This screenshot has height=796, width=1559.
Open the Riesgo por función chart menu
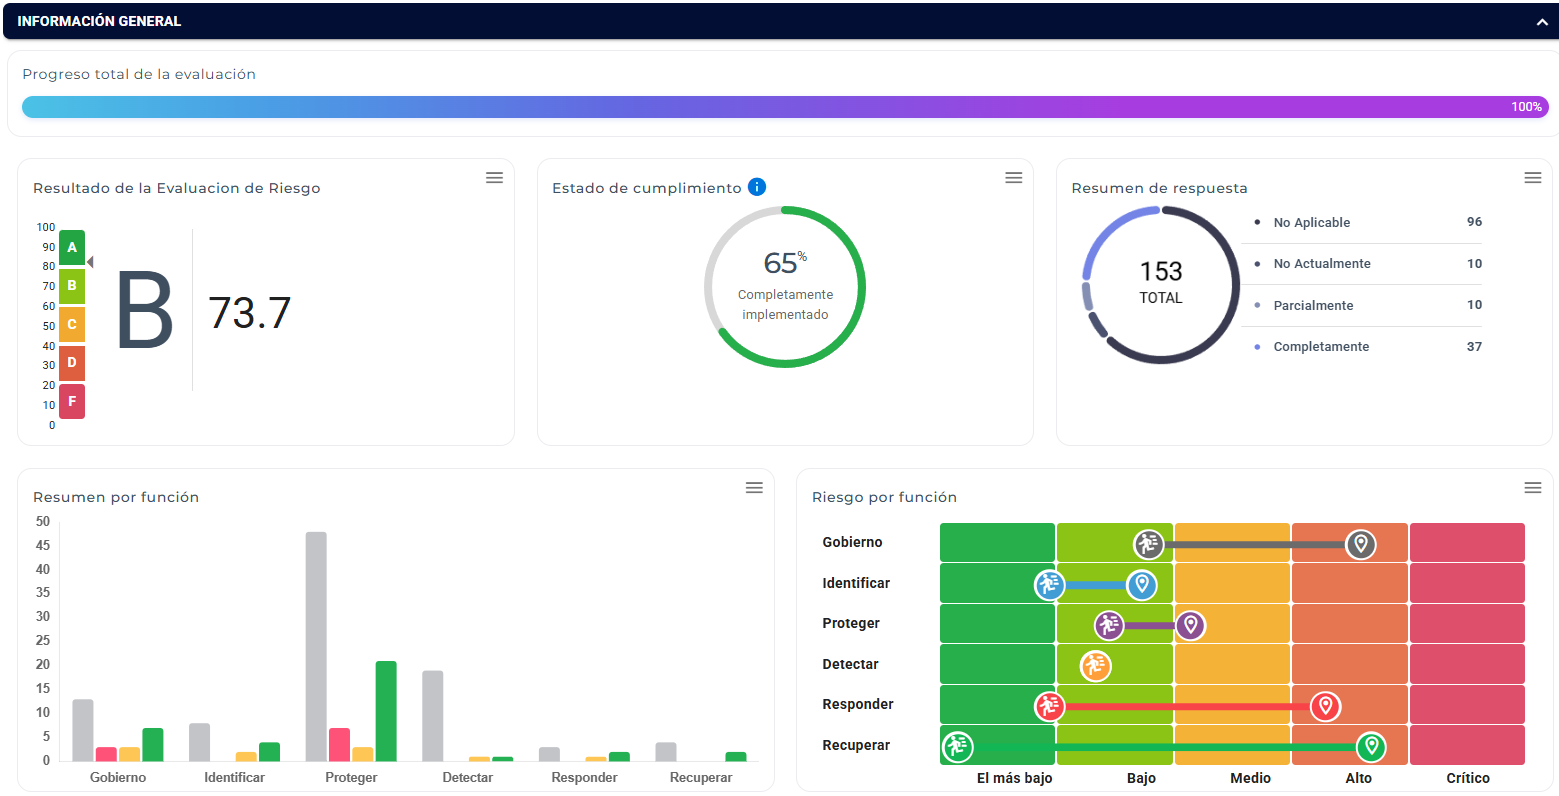[x=1532, y=488]
